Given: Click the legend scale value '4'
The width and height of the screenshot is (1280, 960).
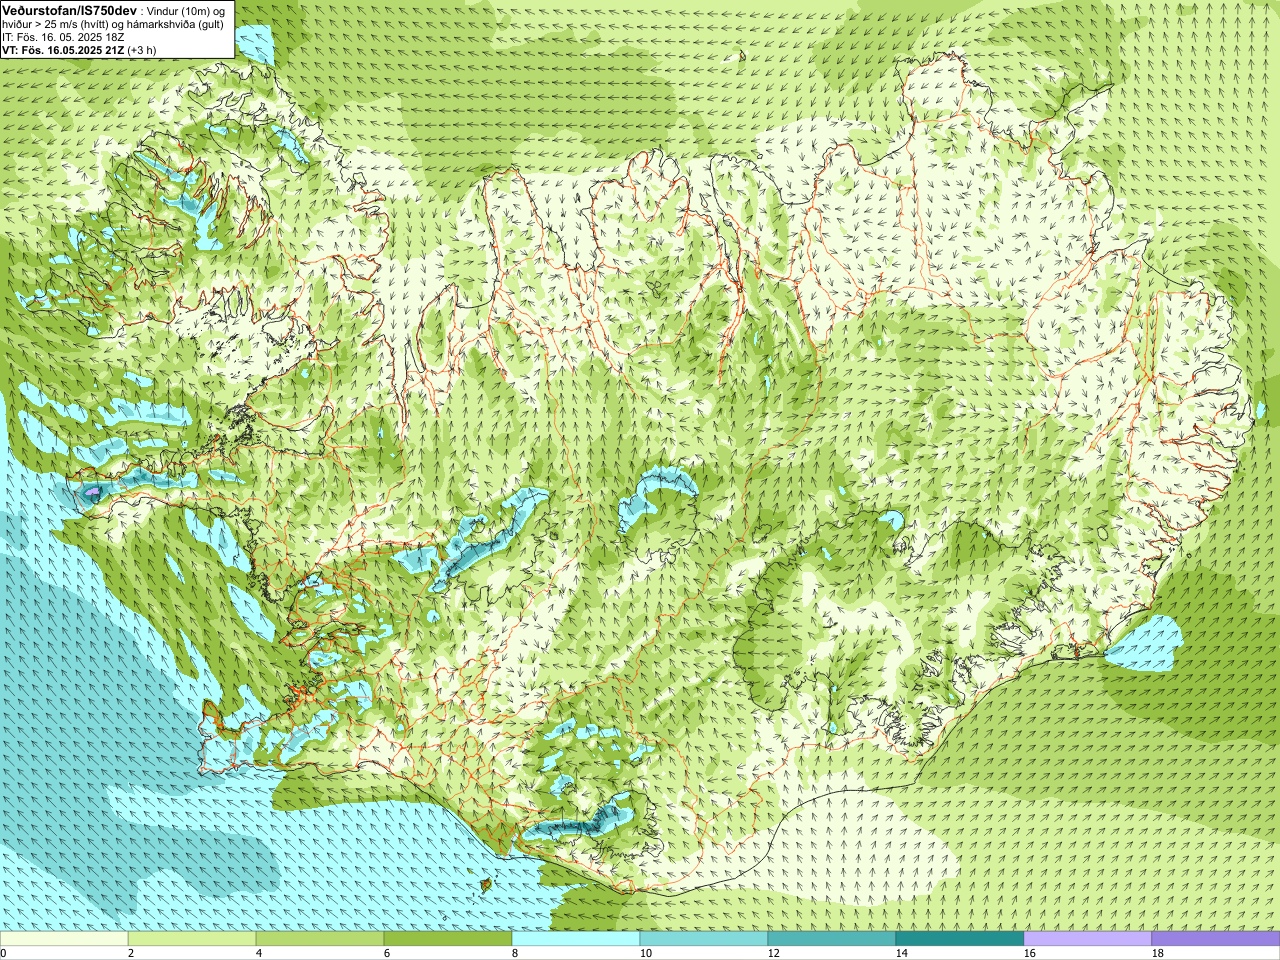Looking at the screenshot, I should (x=259, y=953).
